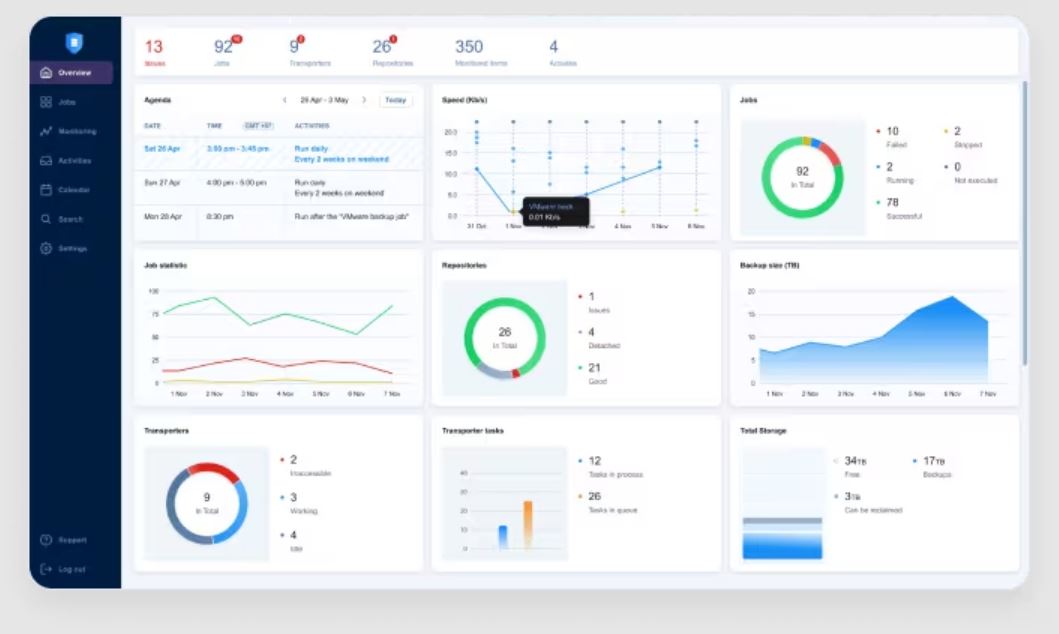
Task: Click the Log out icon
Action: click(46, 569)
